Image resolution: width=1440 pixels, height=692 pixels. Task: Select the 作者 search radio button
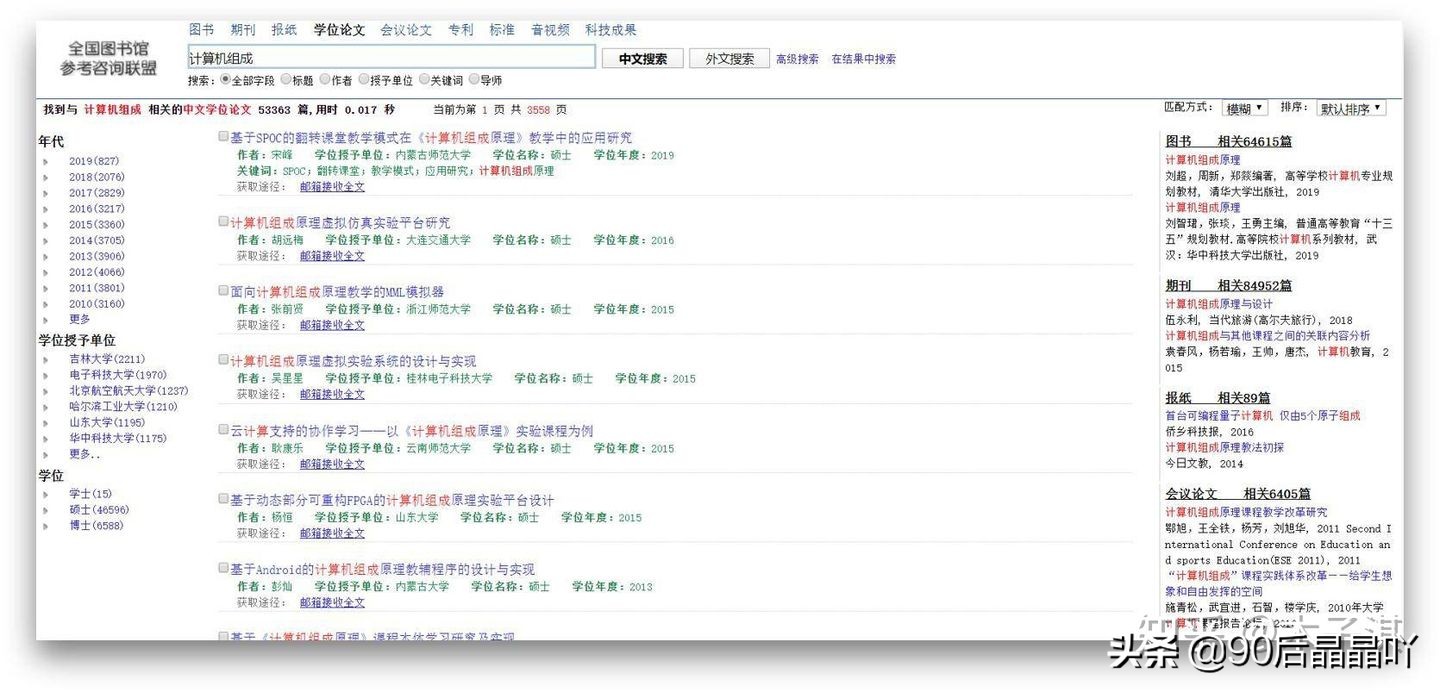326,79
